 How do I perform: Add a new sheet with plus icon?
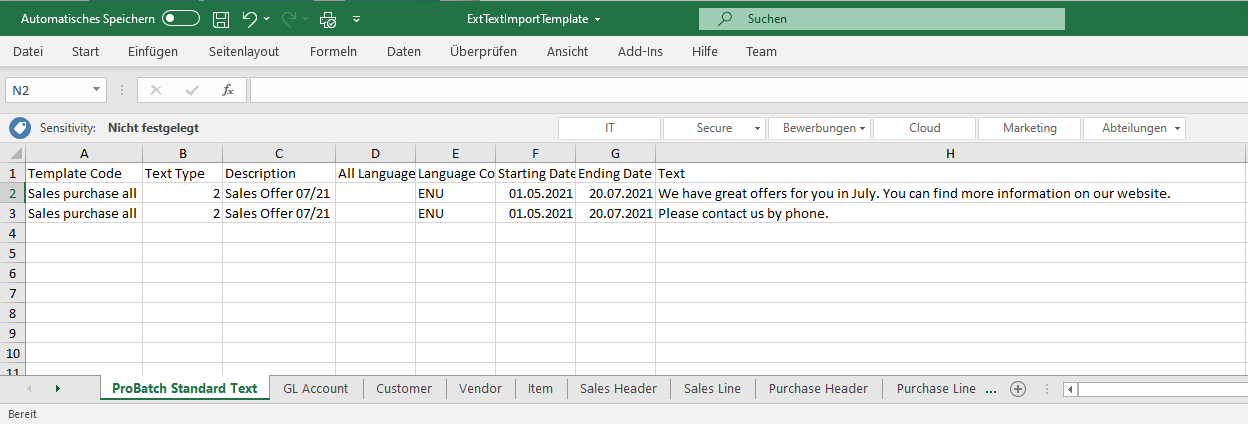tap(1018, 389)
